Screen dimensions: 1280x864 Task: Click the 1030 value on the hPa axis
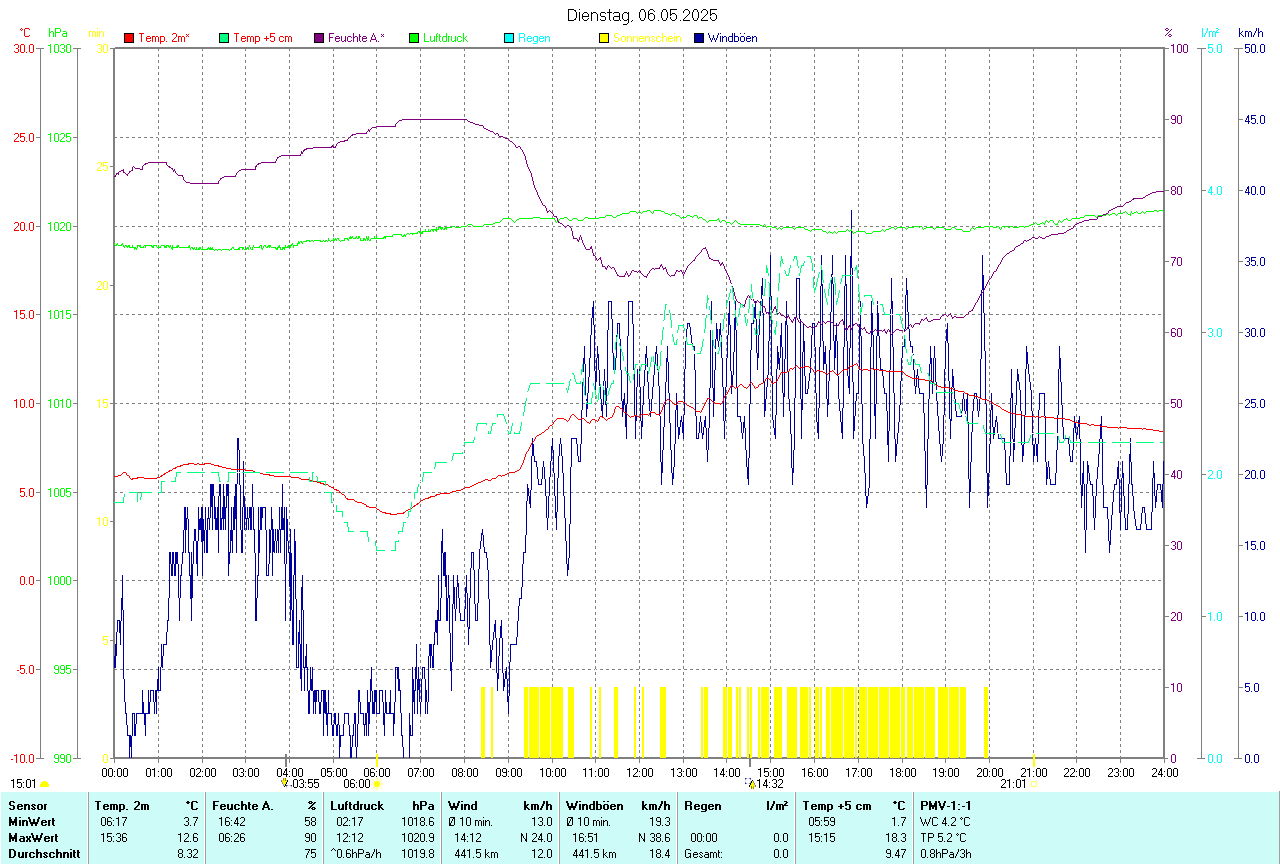coord(59,49)
